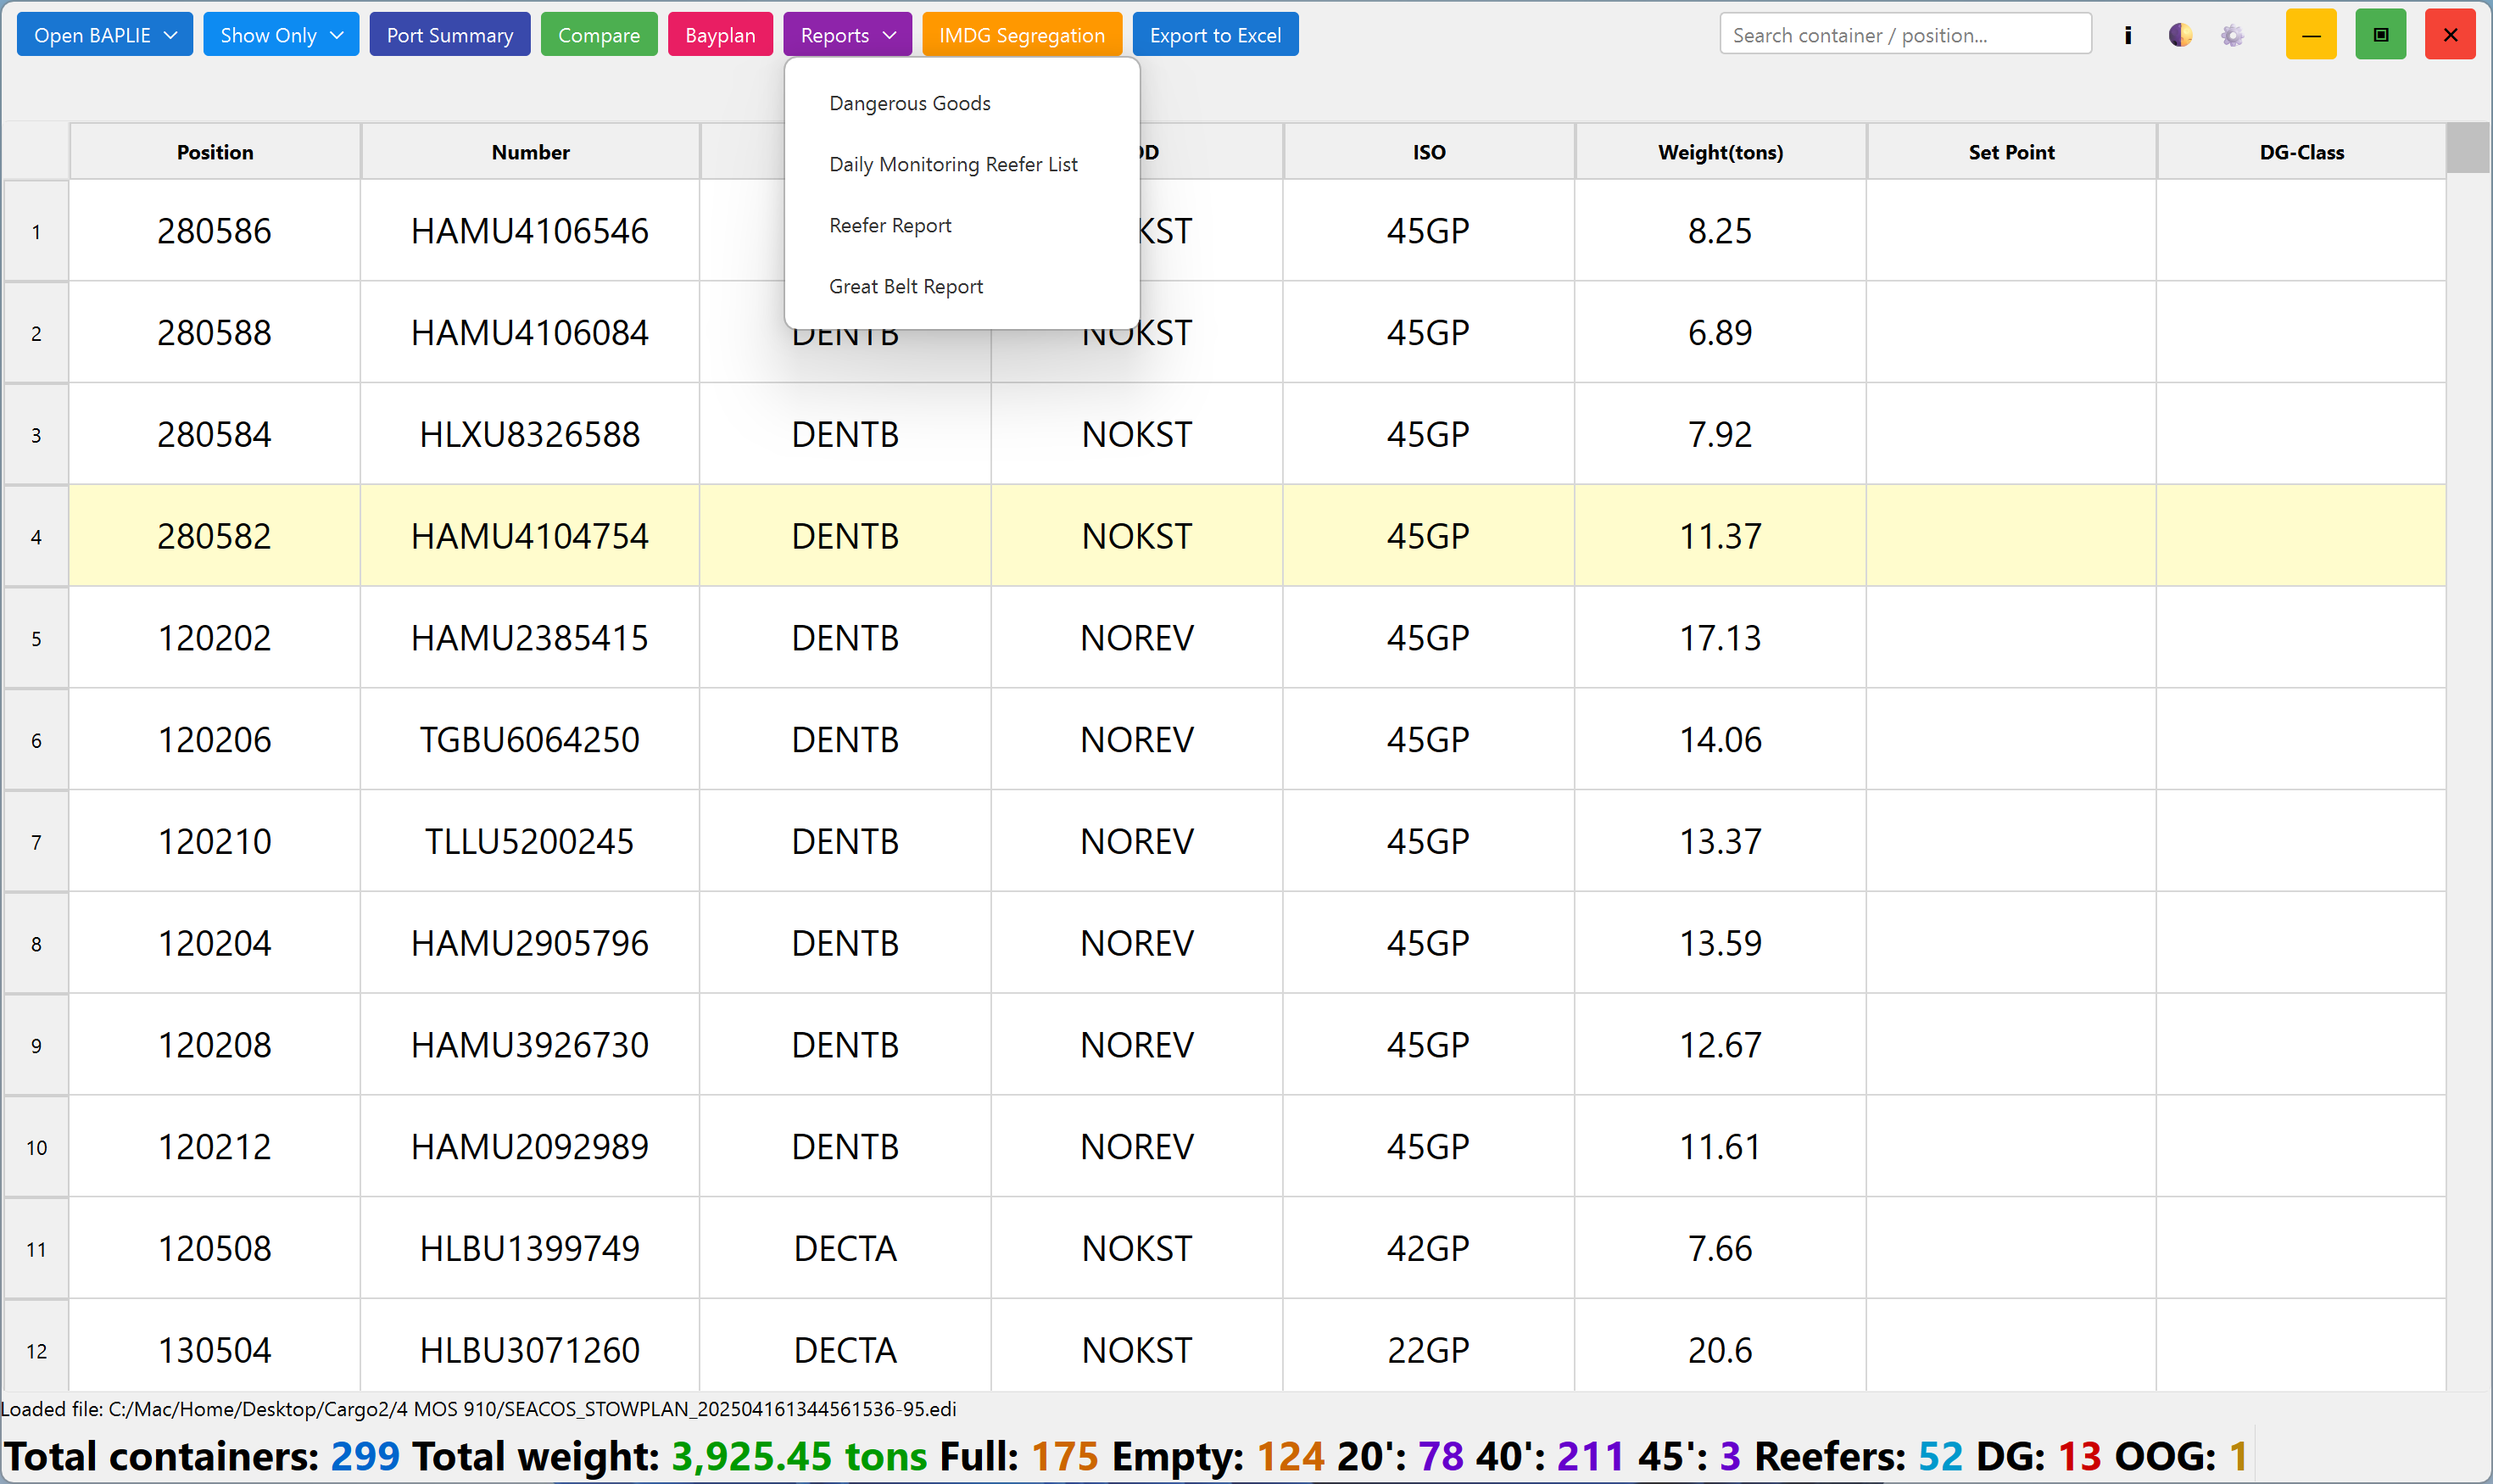Click the Port Summary button
This screenshot has width=2493, height=1484.
point(450,35)
